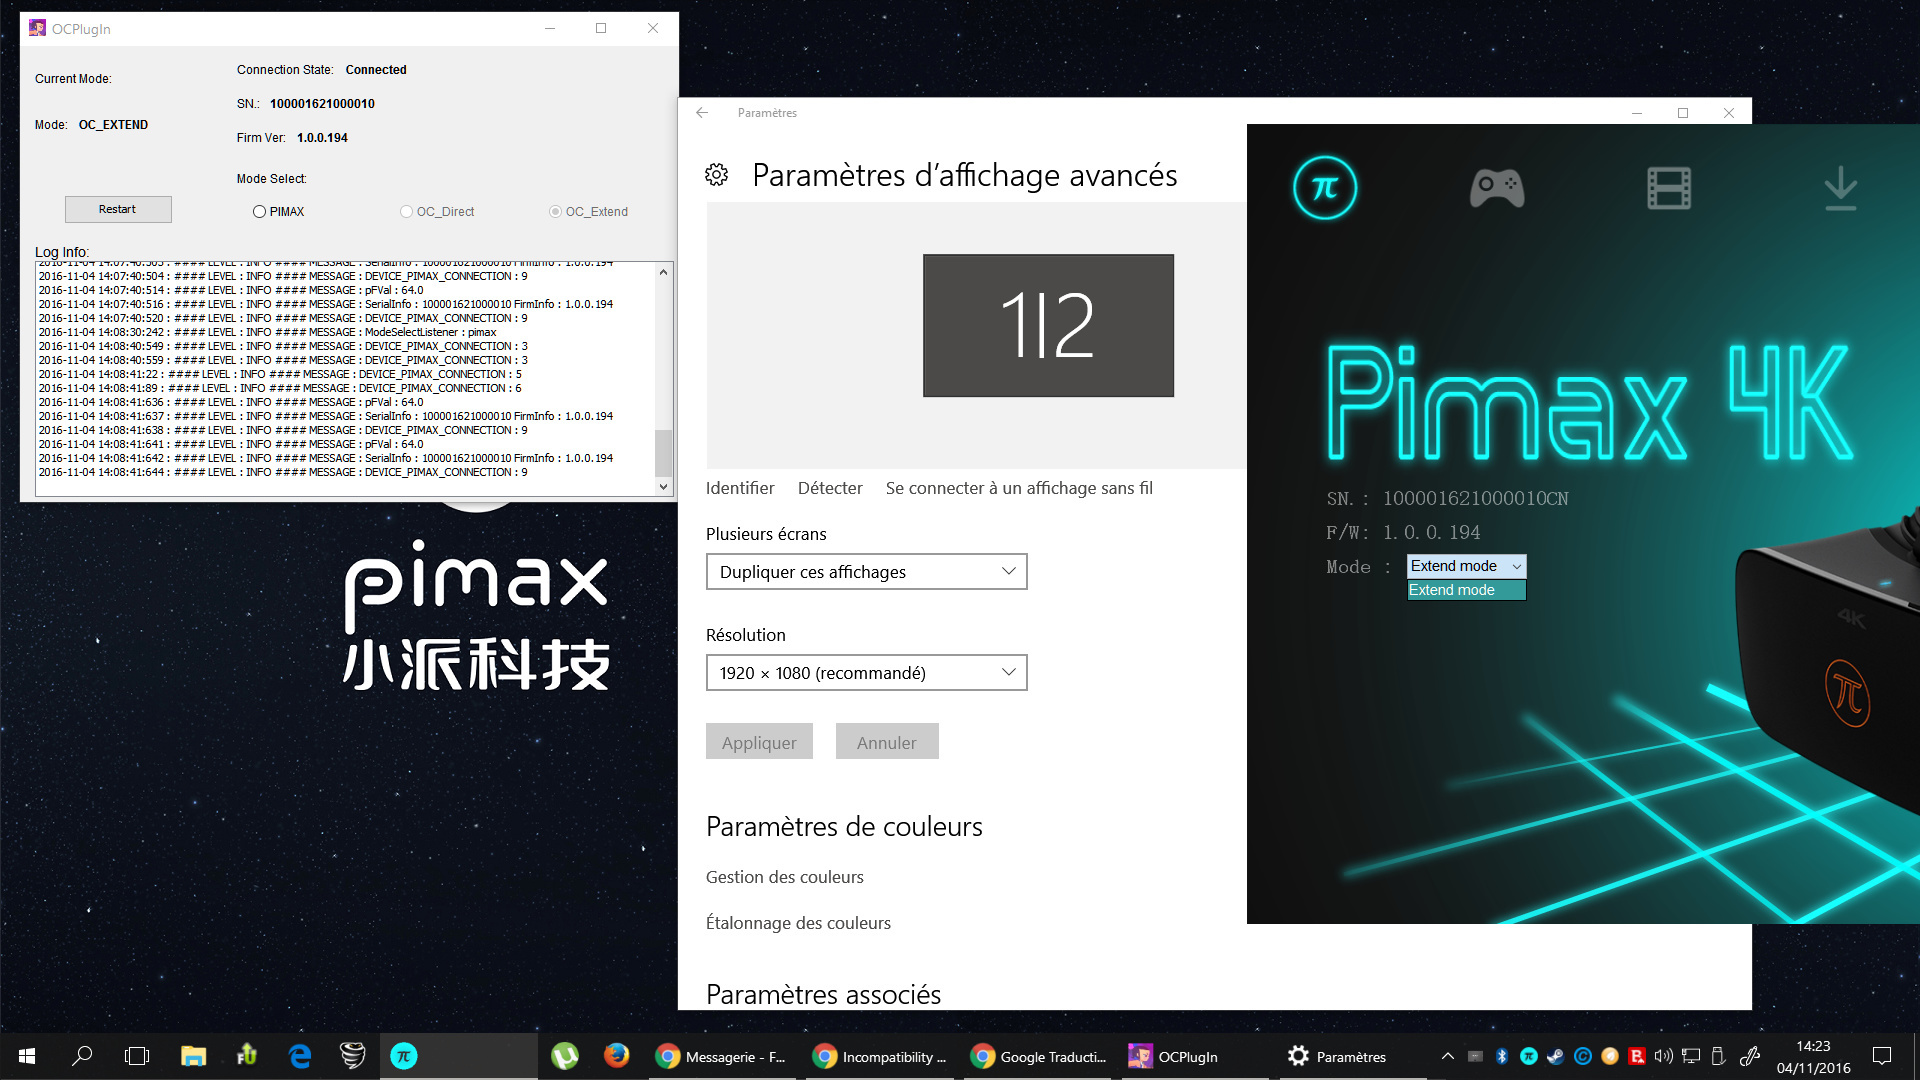Viewport: 1920px width, 1080px height.
Task: Open the network tray icon
Action: point(1691,1056)
